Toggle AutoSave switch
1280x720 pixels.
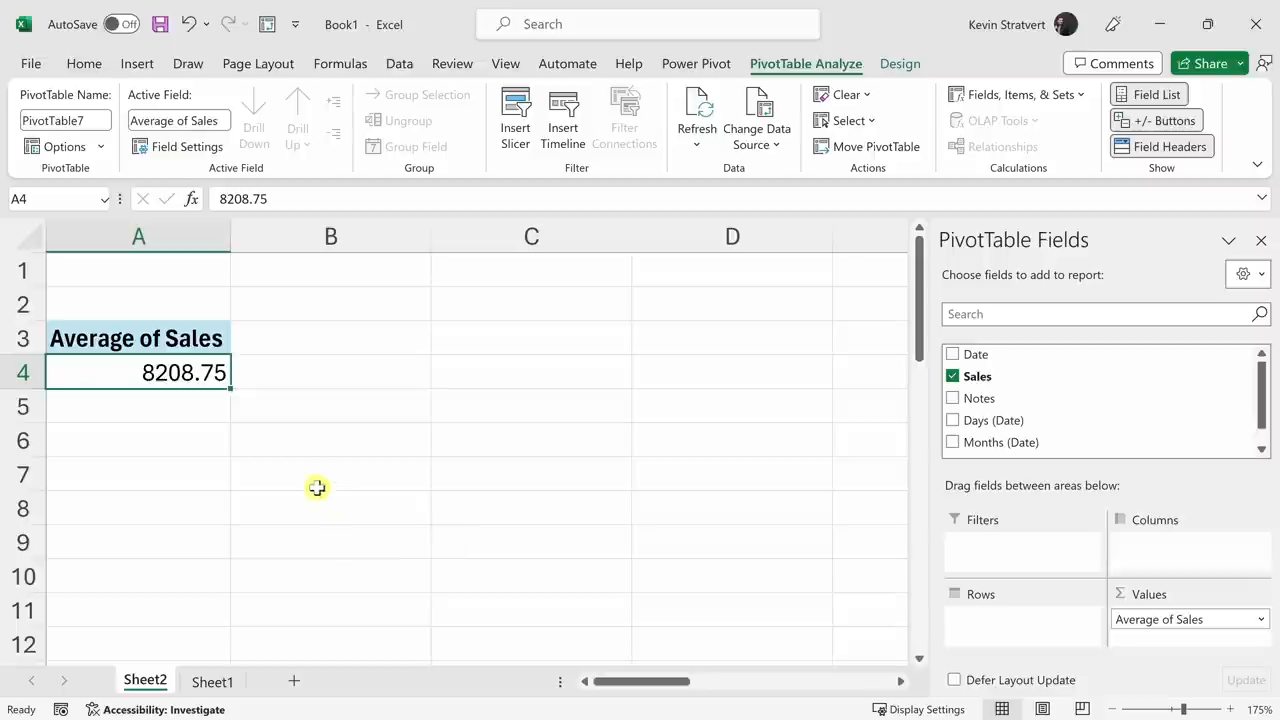coord(121,24)
